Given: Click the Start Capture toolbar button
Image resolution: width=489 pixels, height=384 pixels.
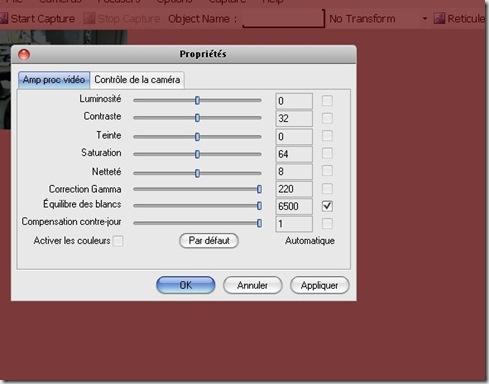Looking at the screenshot, I should 37,19.
